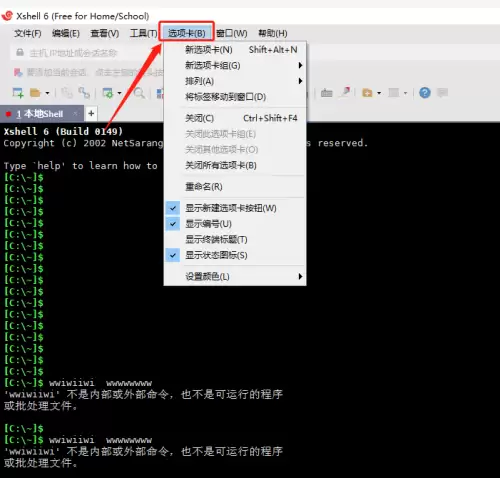Click the blue Help question mark icon

pyautogui.click(x=425, y=93)
